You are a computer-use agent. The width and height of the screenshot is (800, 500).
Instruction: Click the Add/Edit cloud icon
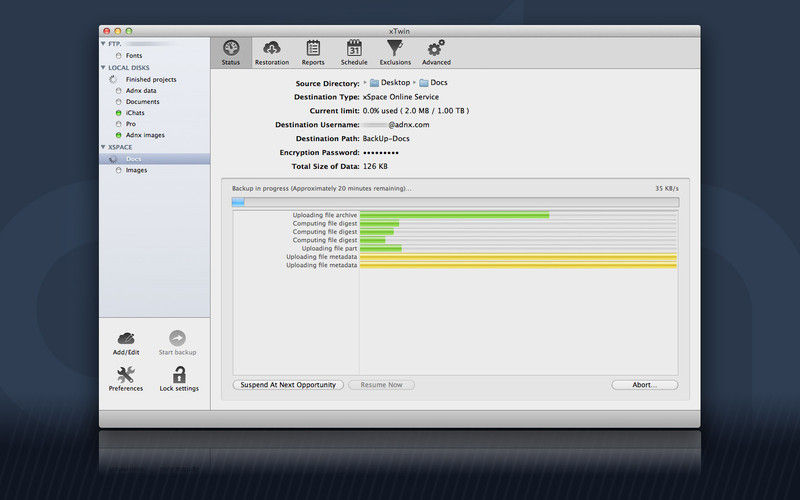[126, 338]
